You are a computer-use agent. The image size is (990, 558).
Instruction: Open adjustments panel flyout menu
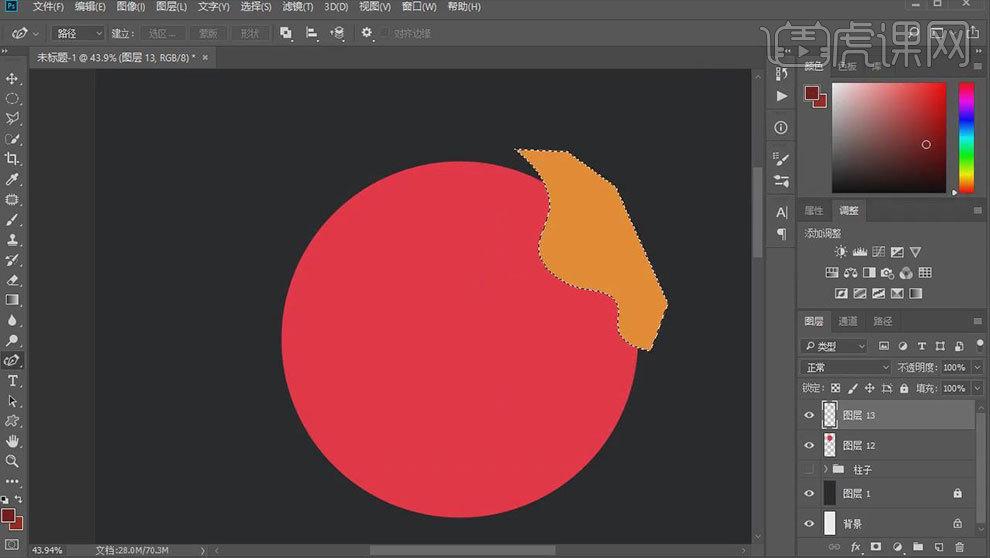[978, 210]
